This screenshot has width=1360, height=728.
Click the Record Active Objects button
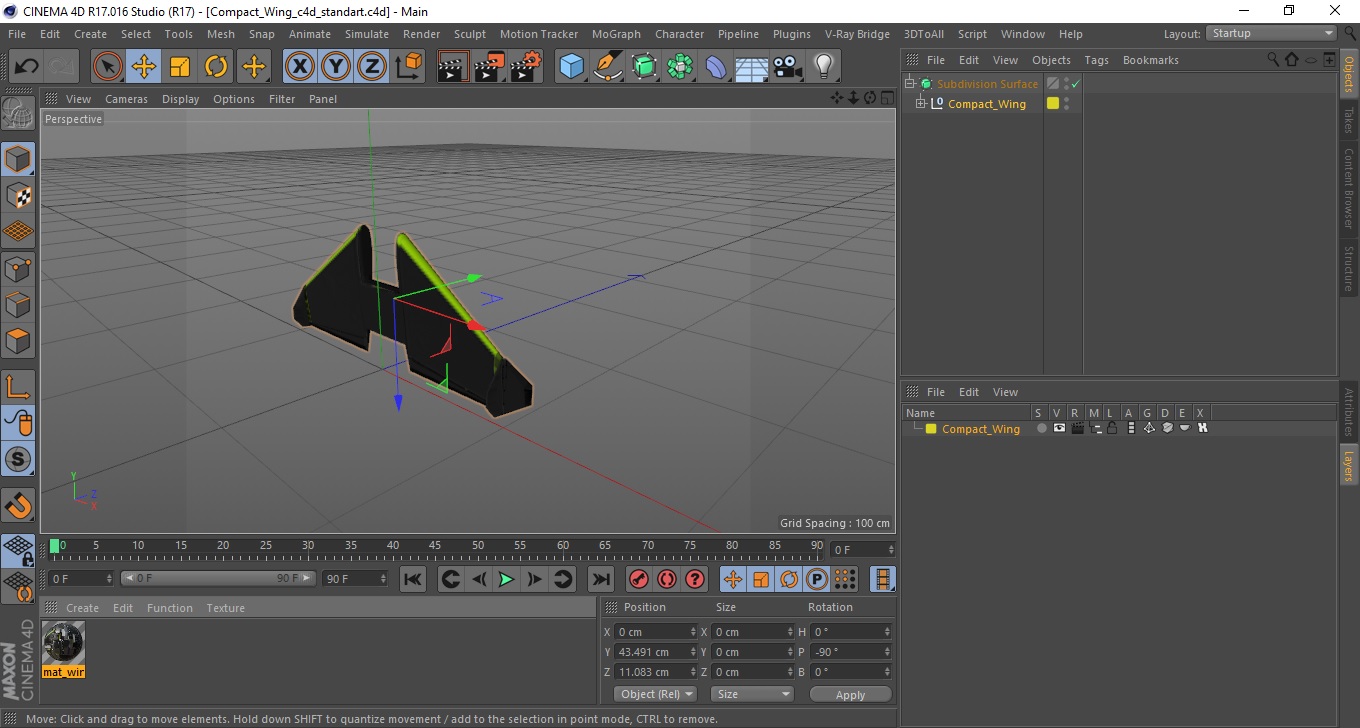pos(639,579)
